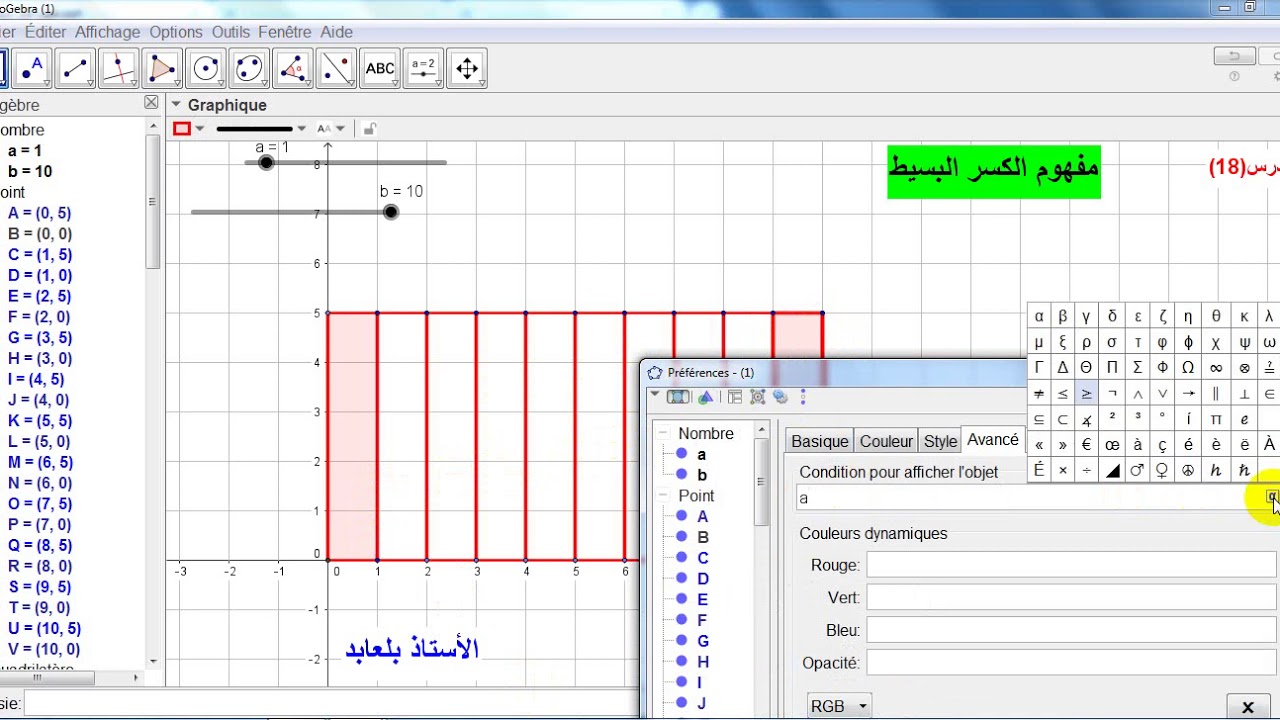Select the Angle tool
Viewport: 1280px width, 720px height.
pos(293,68)
